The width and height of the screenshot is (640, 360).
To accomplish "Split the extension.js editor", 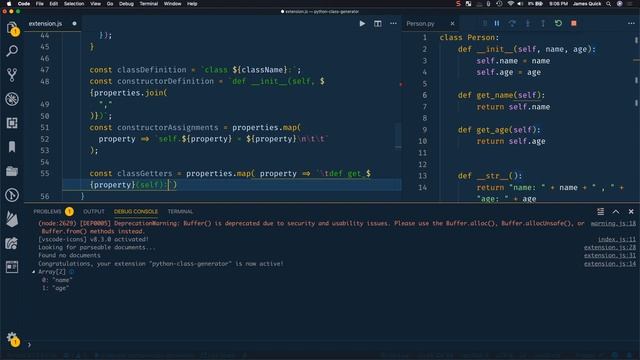I will (378, 24).
